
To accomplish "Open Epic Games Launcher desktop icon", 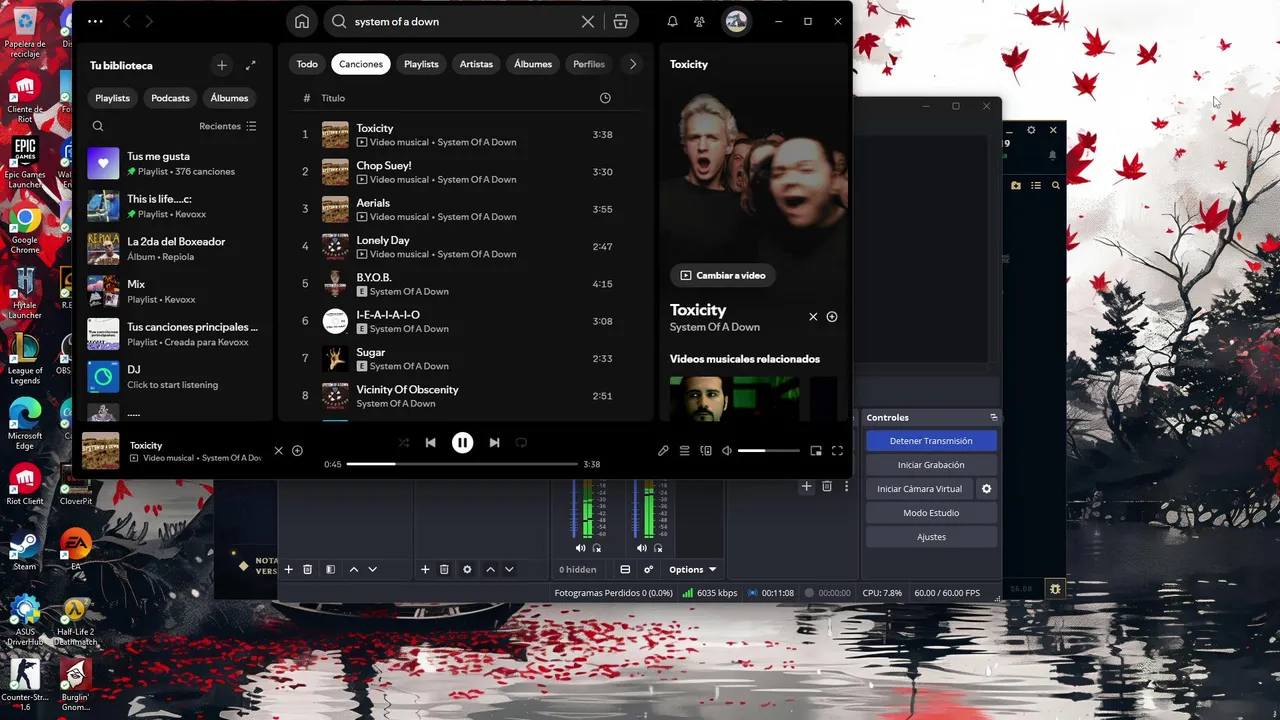I will tap(25, 162).
